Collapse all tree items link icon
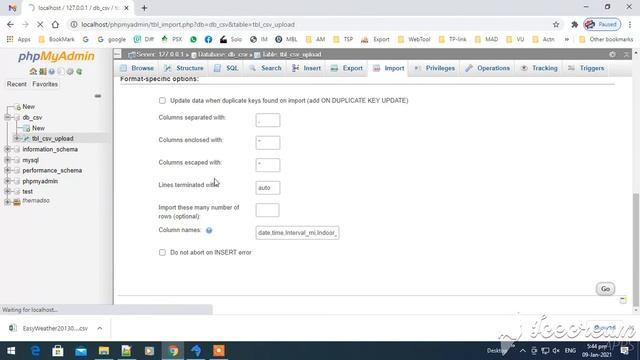 (x=98, y=96)
